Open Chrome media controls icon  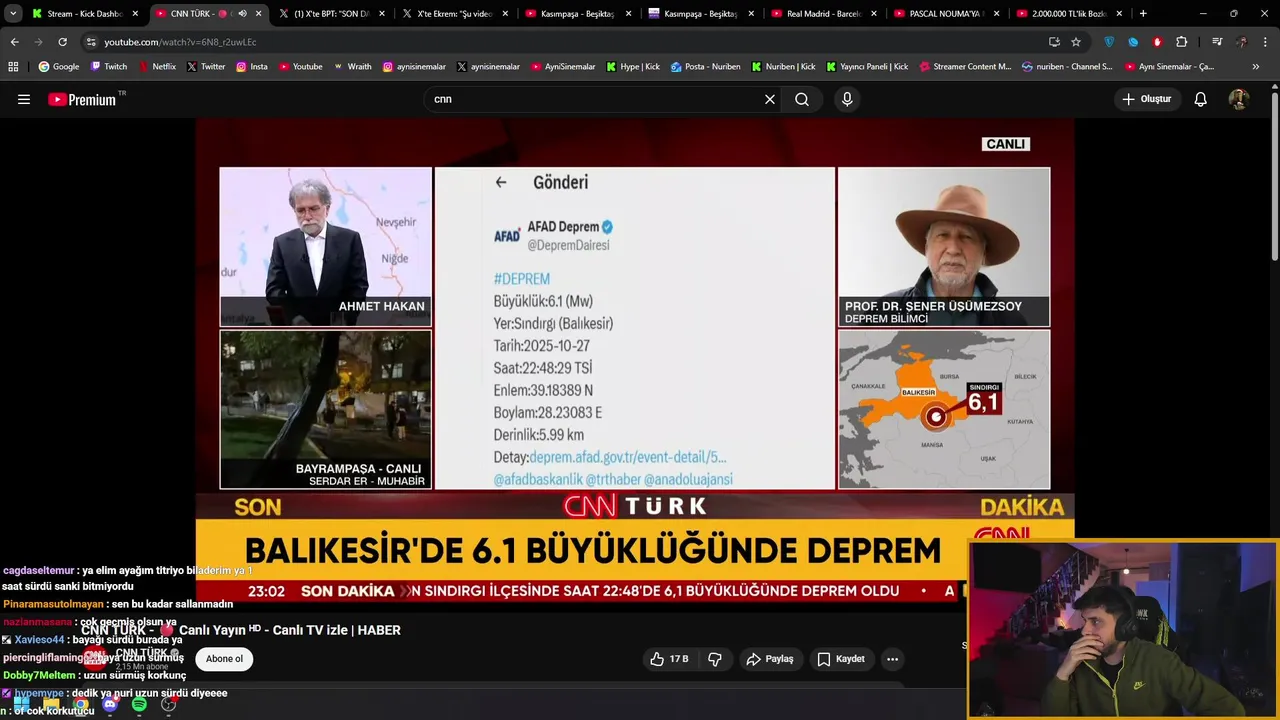(x=1217, y=42)
